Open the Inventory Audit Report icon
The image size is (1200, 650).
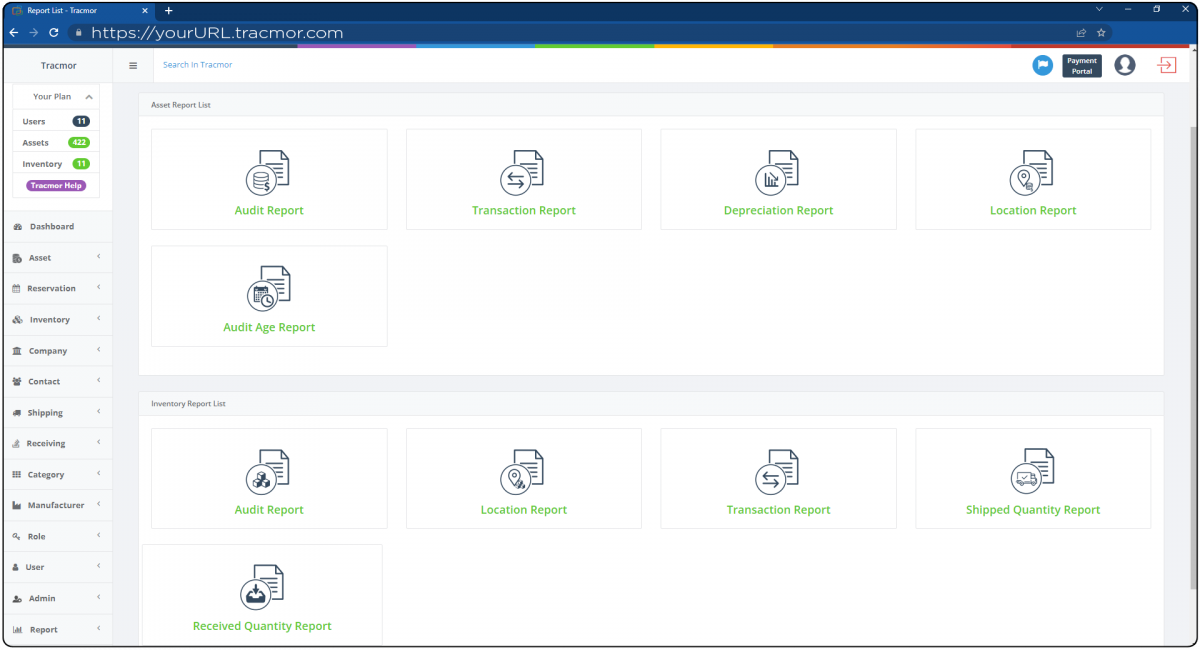(x=268, y=472)
